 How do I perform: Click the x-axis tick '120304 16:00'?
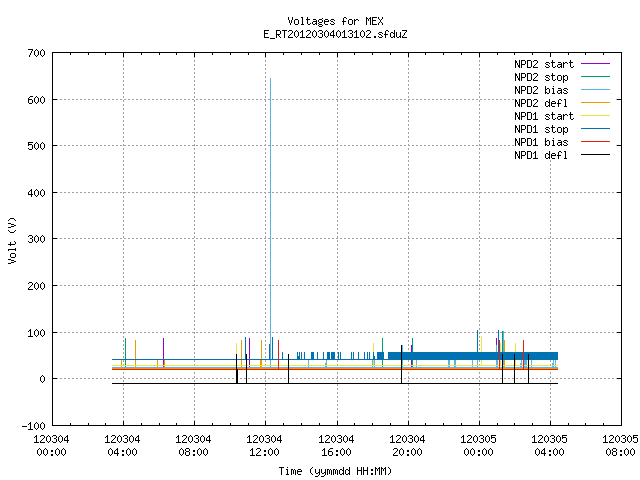(336, 446)
